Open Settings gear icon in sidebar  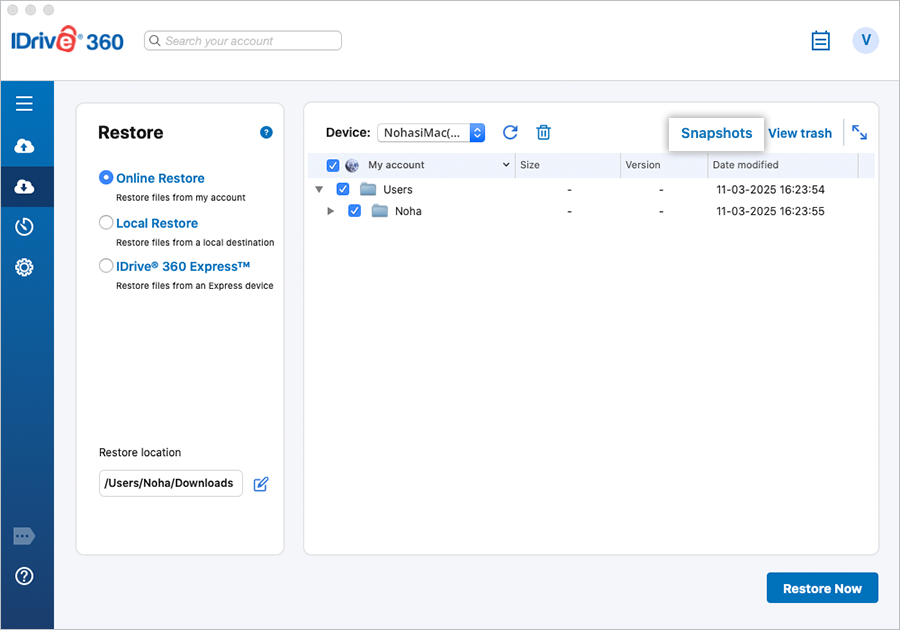tap(24, 267)
